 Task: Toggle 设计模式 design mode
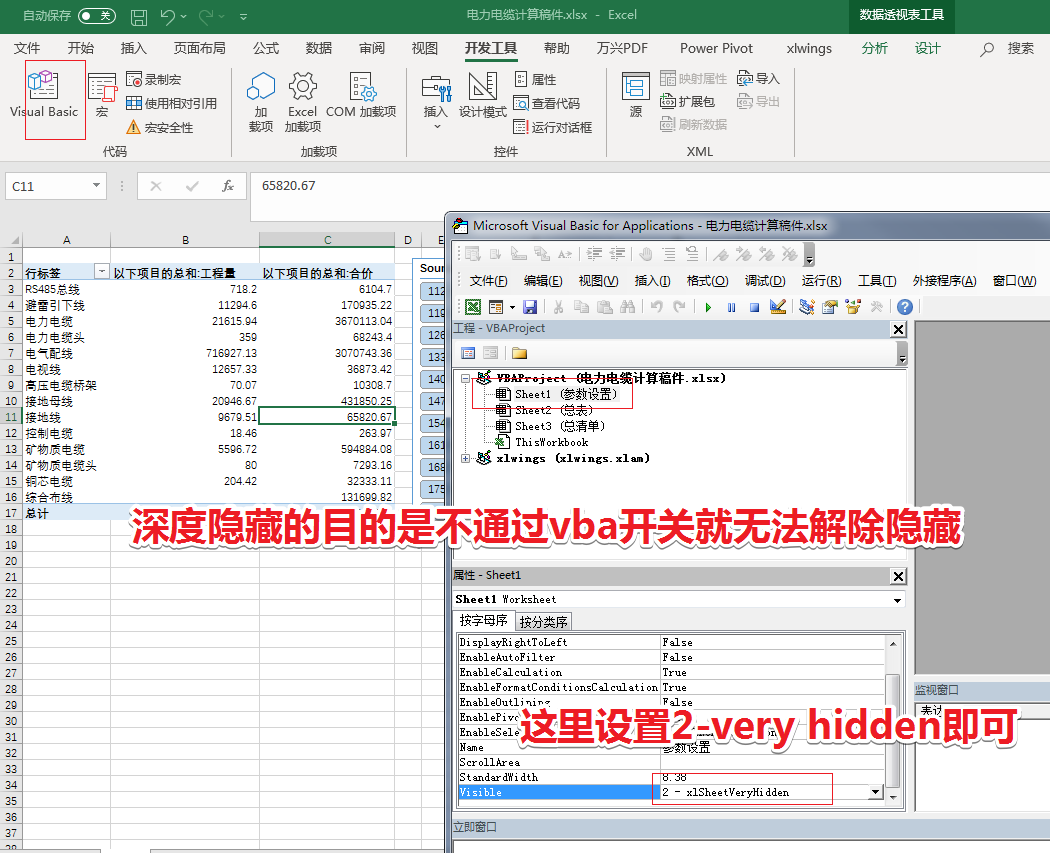point(482,96)
